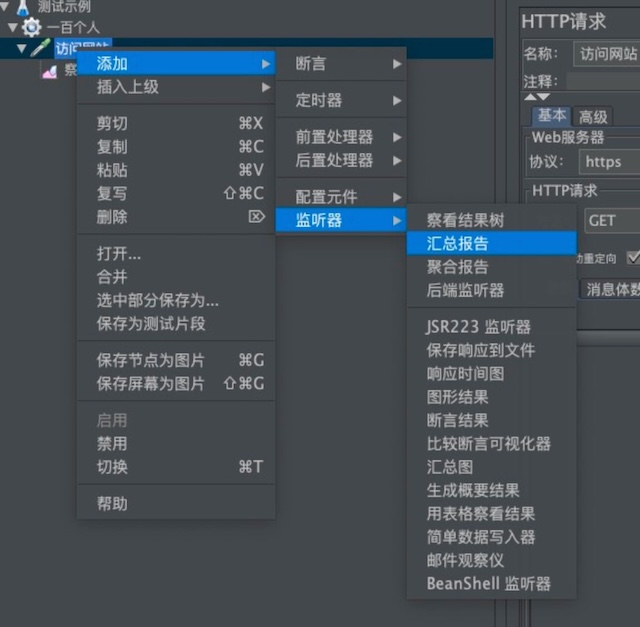Click the 注释 input field
Screen dimensions: 640x627
(x=603, y=82)
